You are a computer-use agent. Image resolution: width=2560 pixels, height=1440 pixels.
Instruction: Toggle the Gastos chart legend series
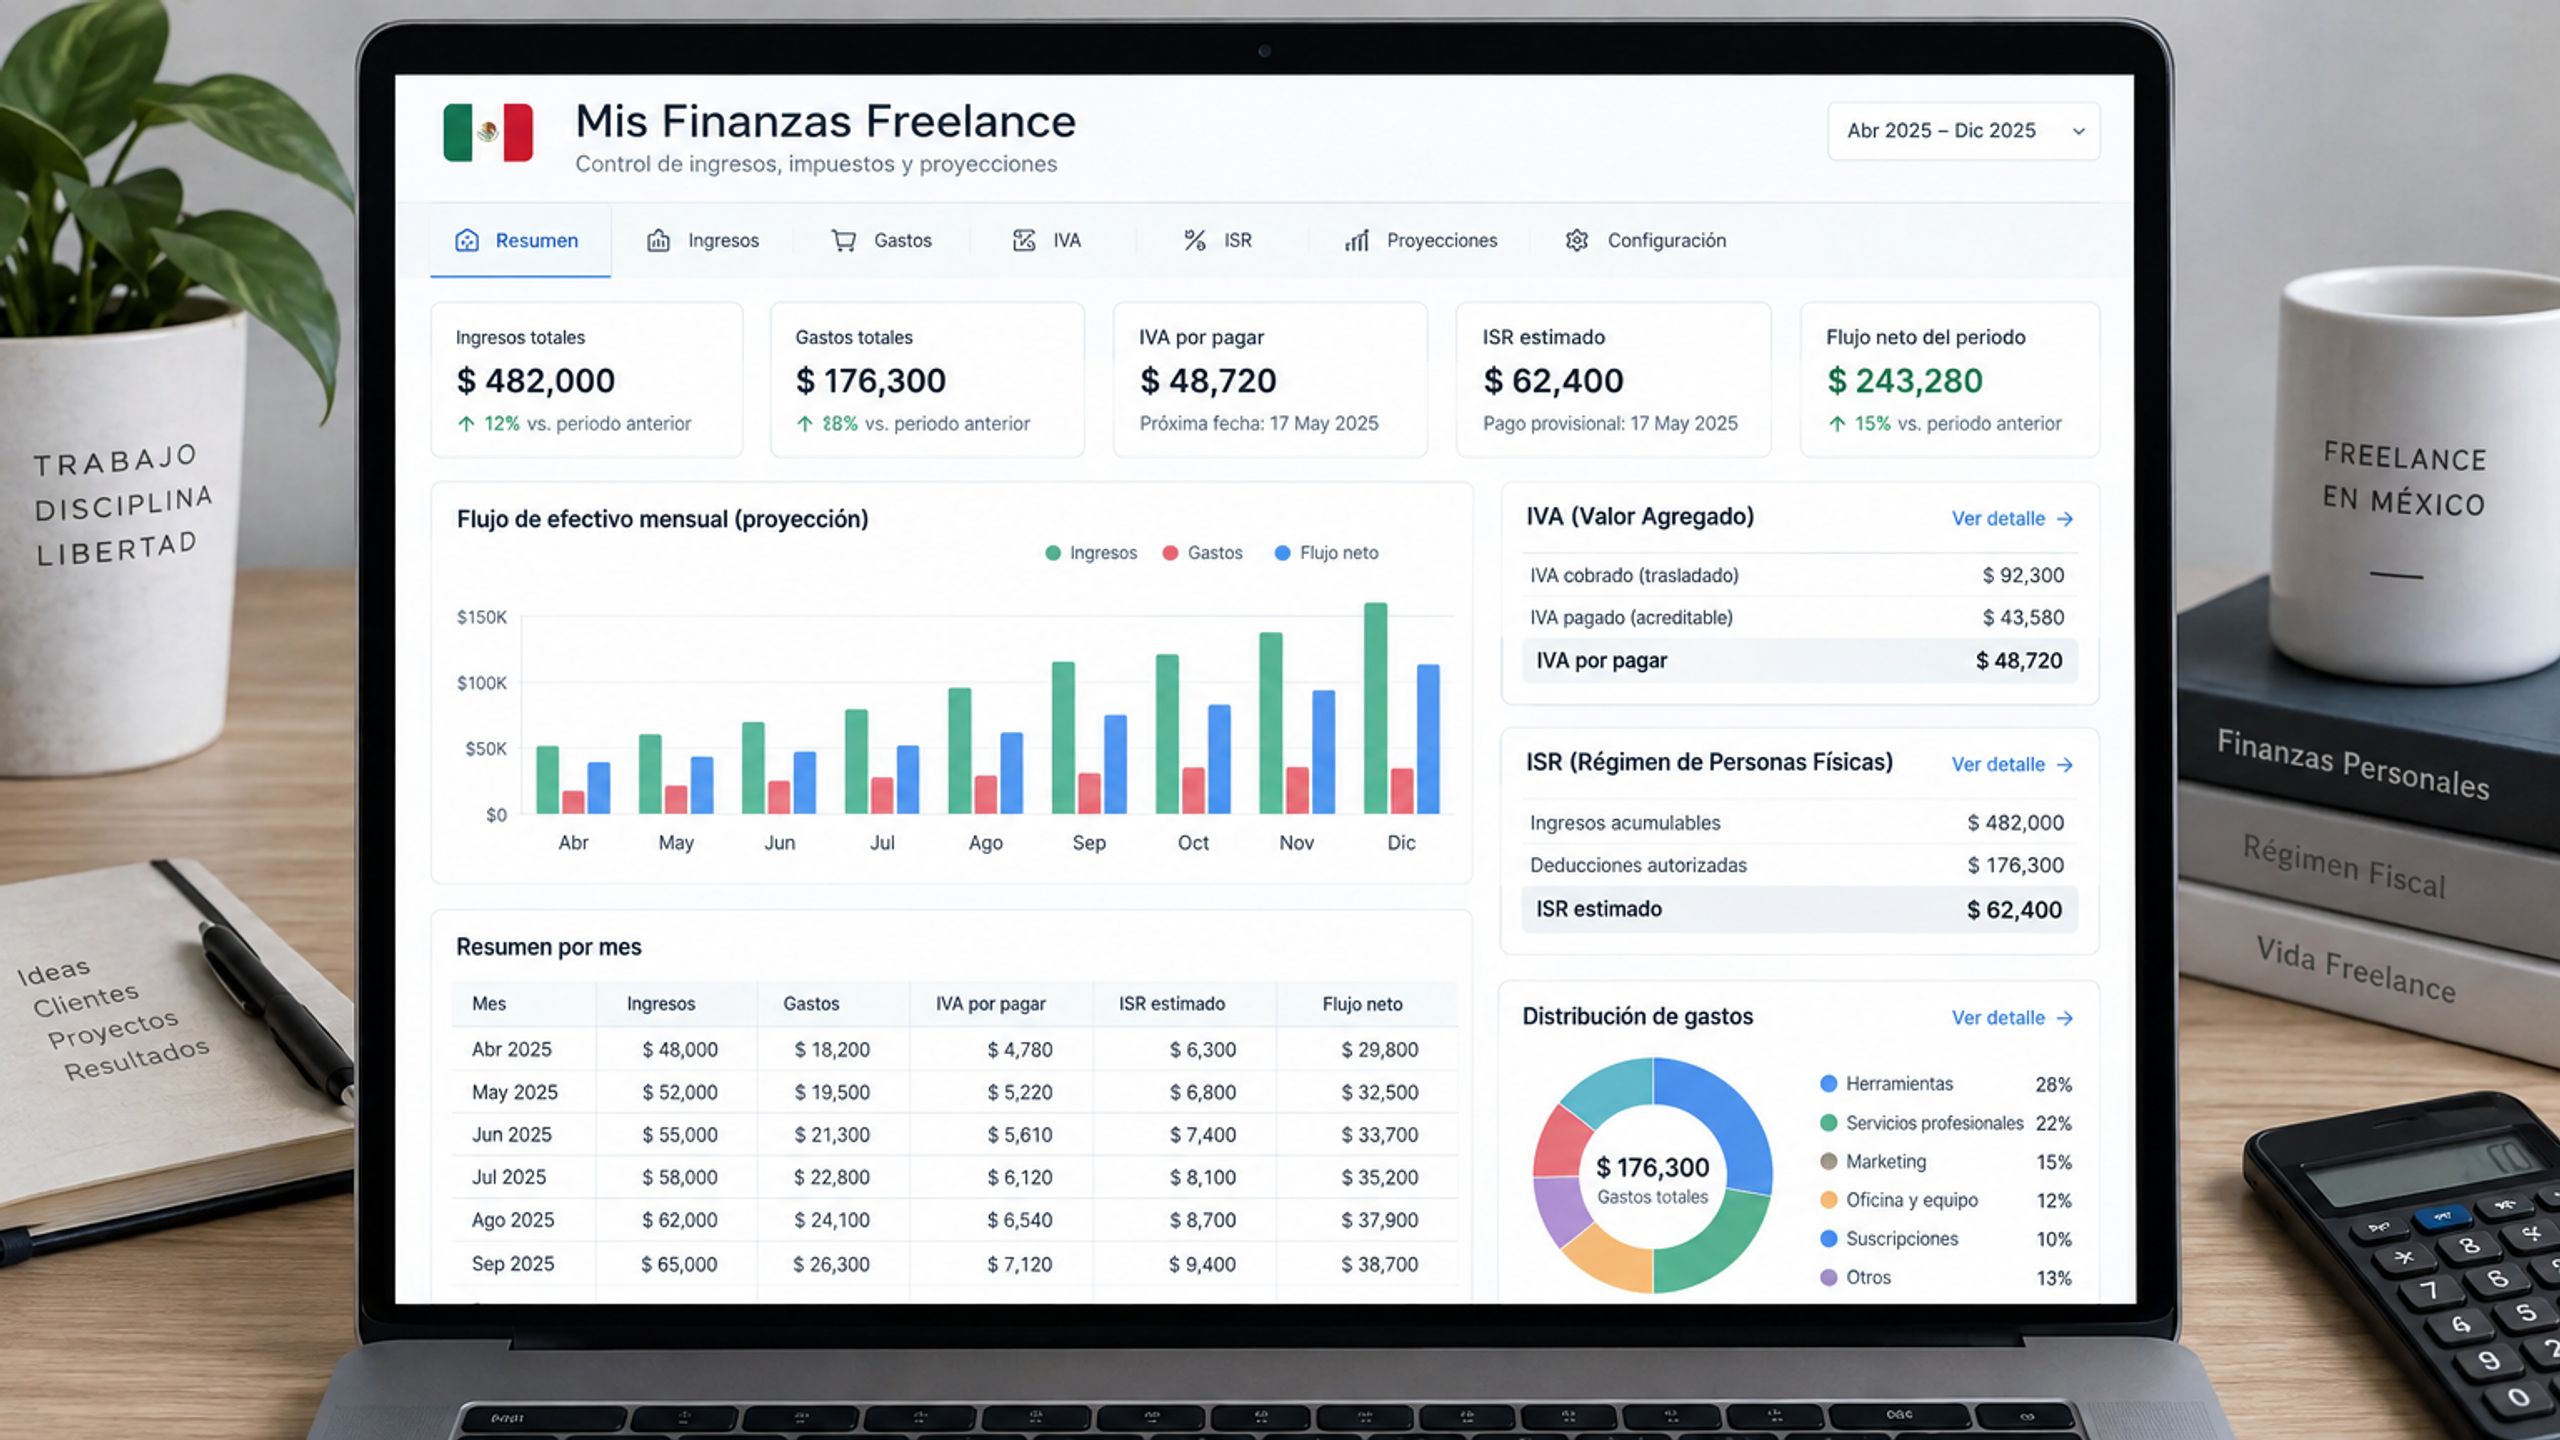(x=1203, y=553)
